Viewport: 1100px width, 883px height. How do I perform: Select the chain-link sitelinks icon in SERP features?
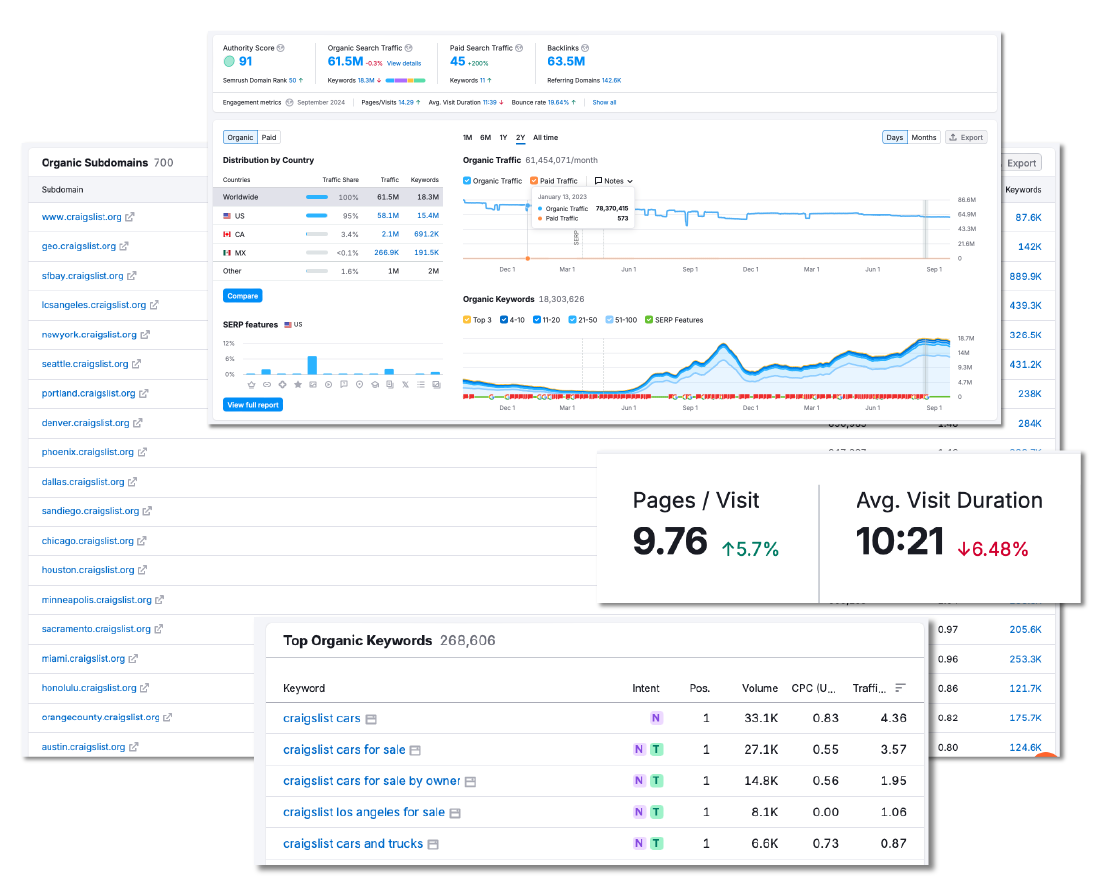pyautogui.click(x=267, y=384)
